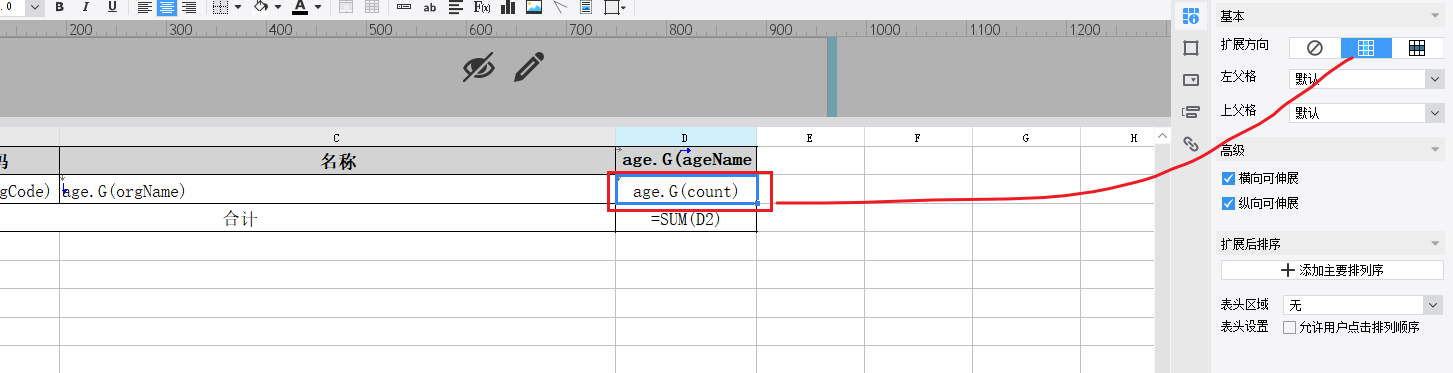Open the 左父格 dropdown
The height and width of the screenshot is (373, 1453).
1366,78
